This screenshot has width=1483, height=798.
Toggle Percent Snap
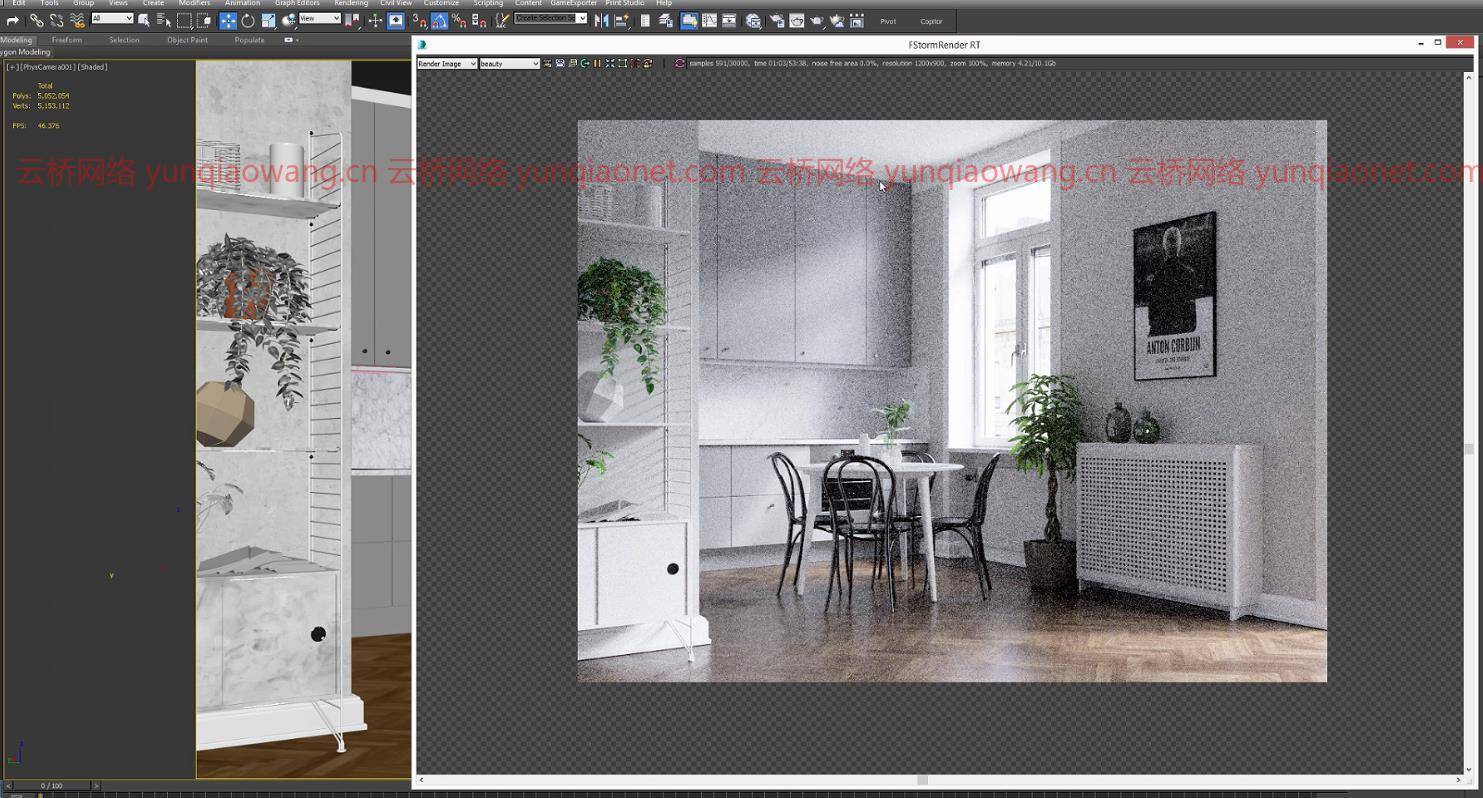(459, 20)
